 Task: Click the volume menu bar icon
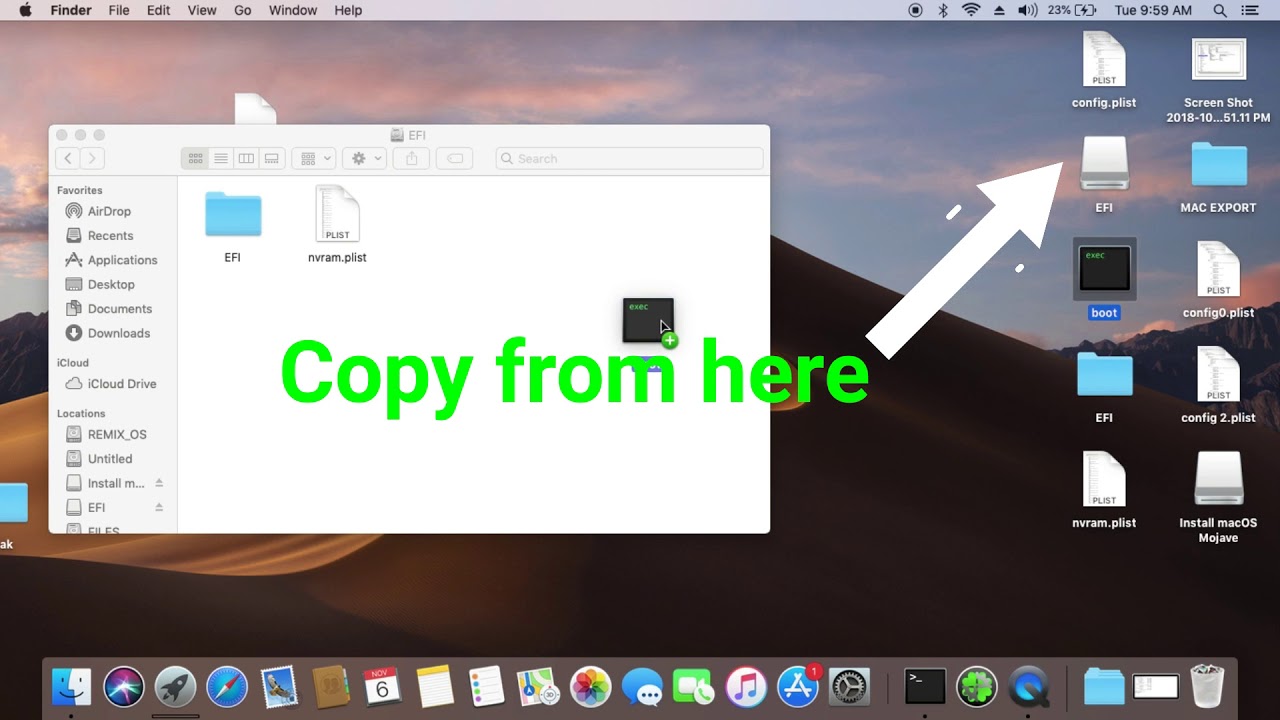pyautogui.click(x=1027, y=10)
